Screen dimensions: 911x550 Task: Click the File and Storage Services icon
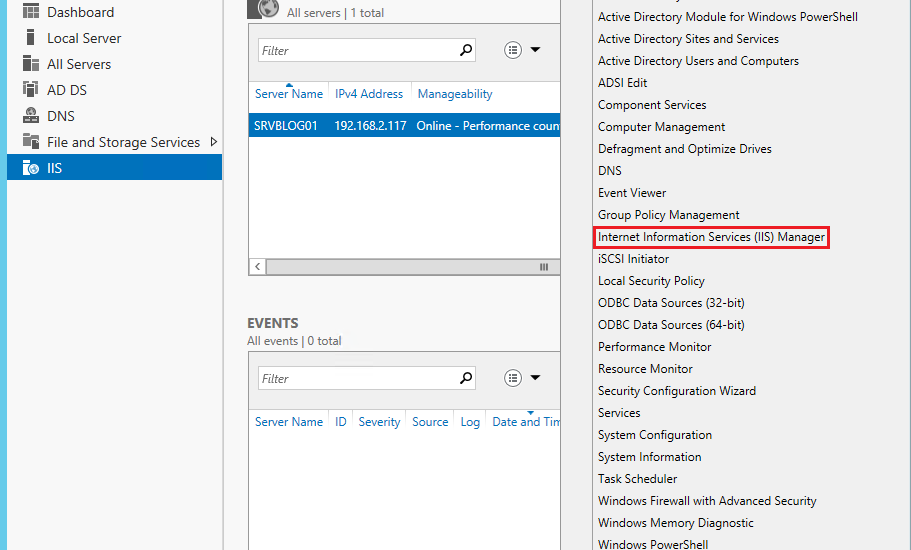point(31,141)
